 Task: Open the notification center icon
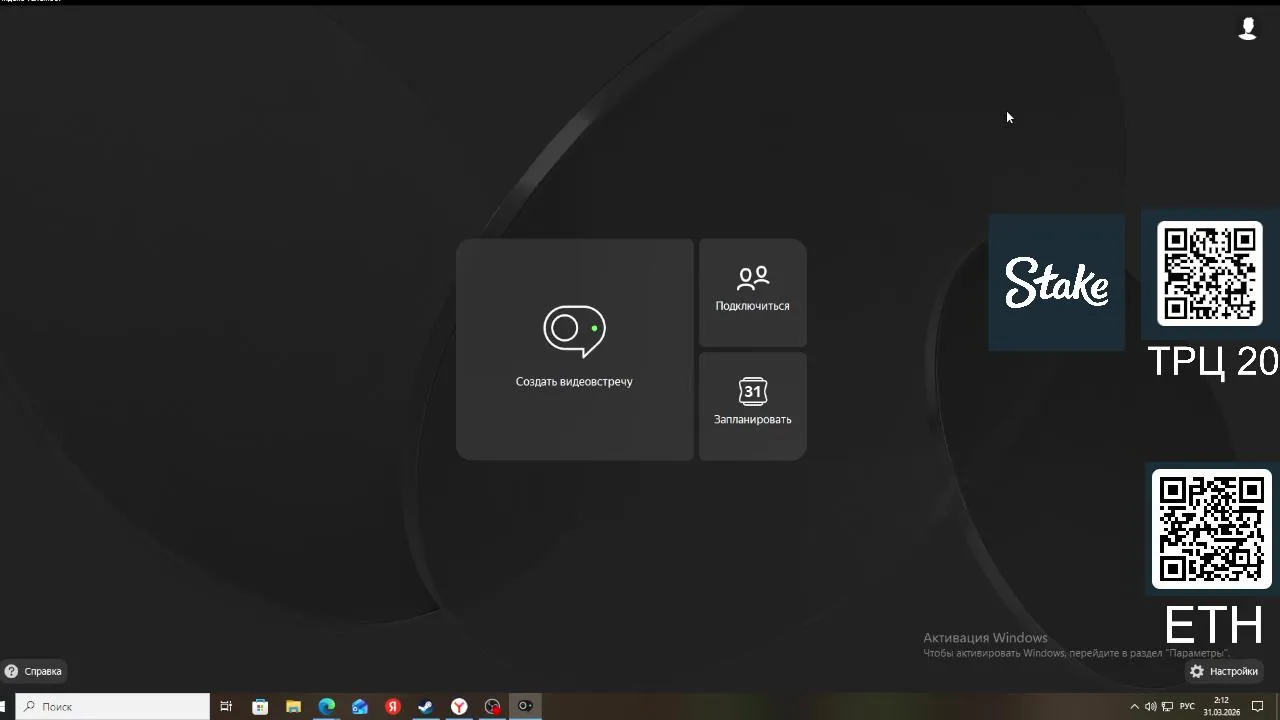click(x=1258, y=706)
